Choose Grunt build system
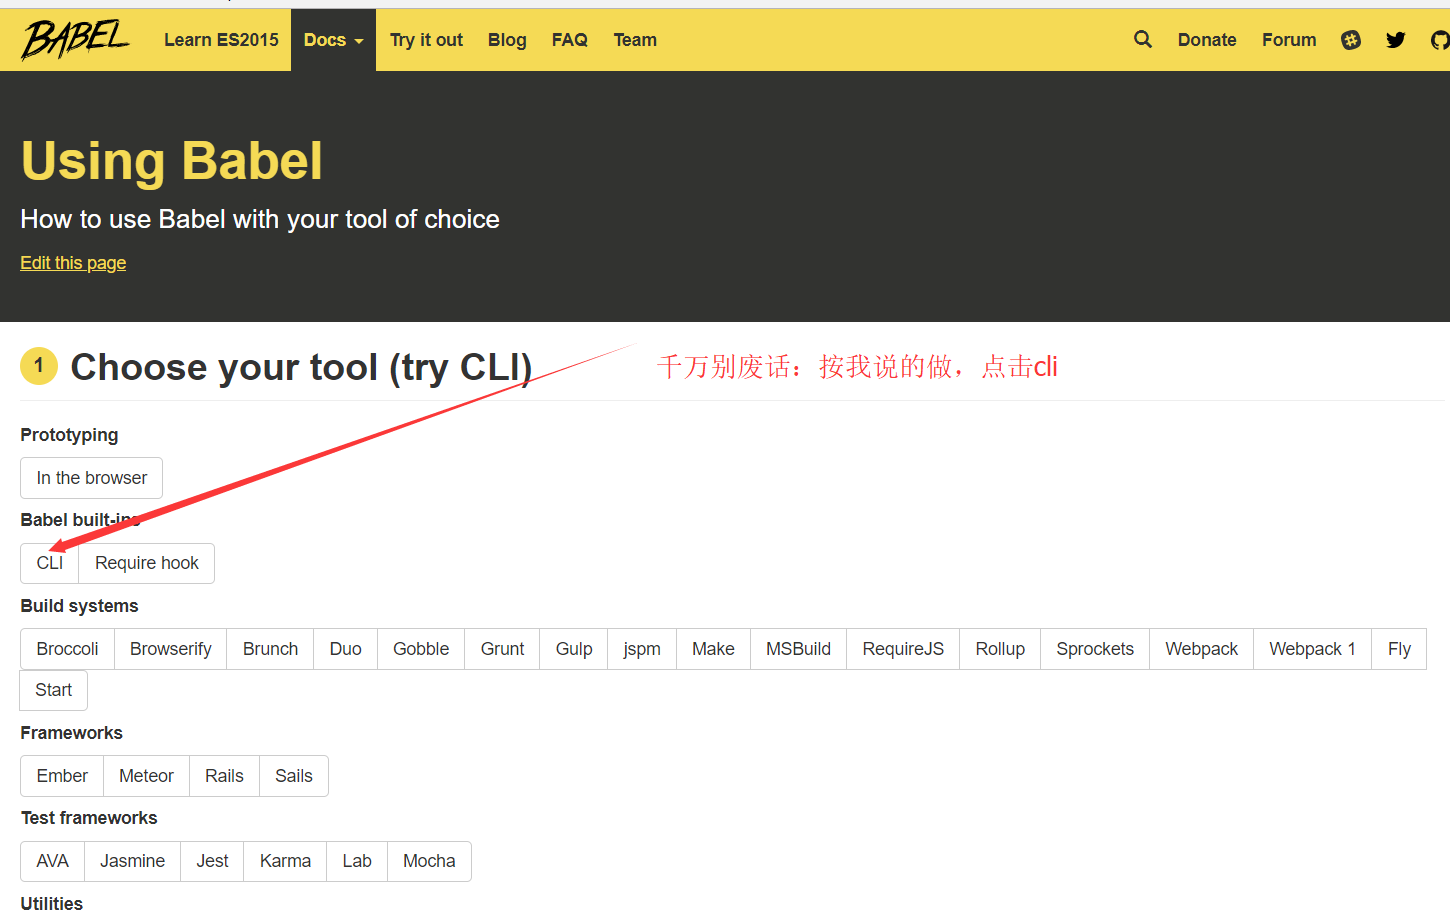This screenshot has height=915, width=1450. click(502, 649)
